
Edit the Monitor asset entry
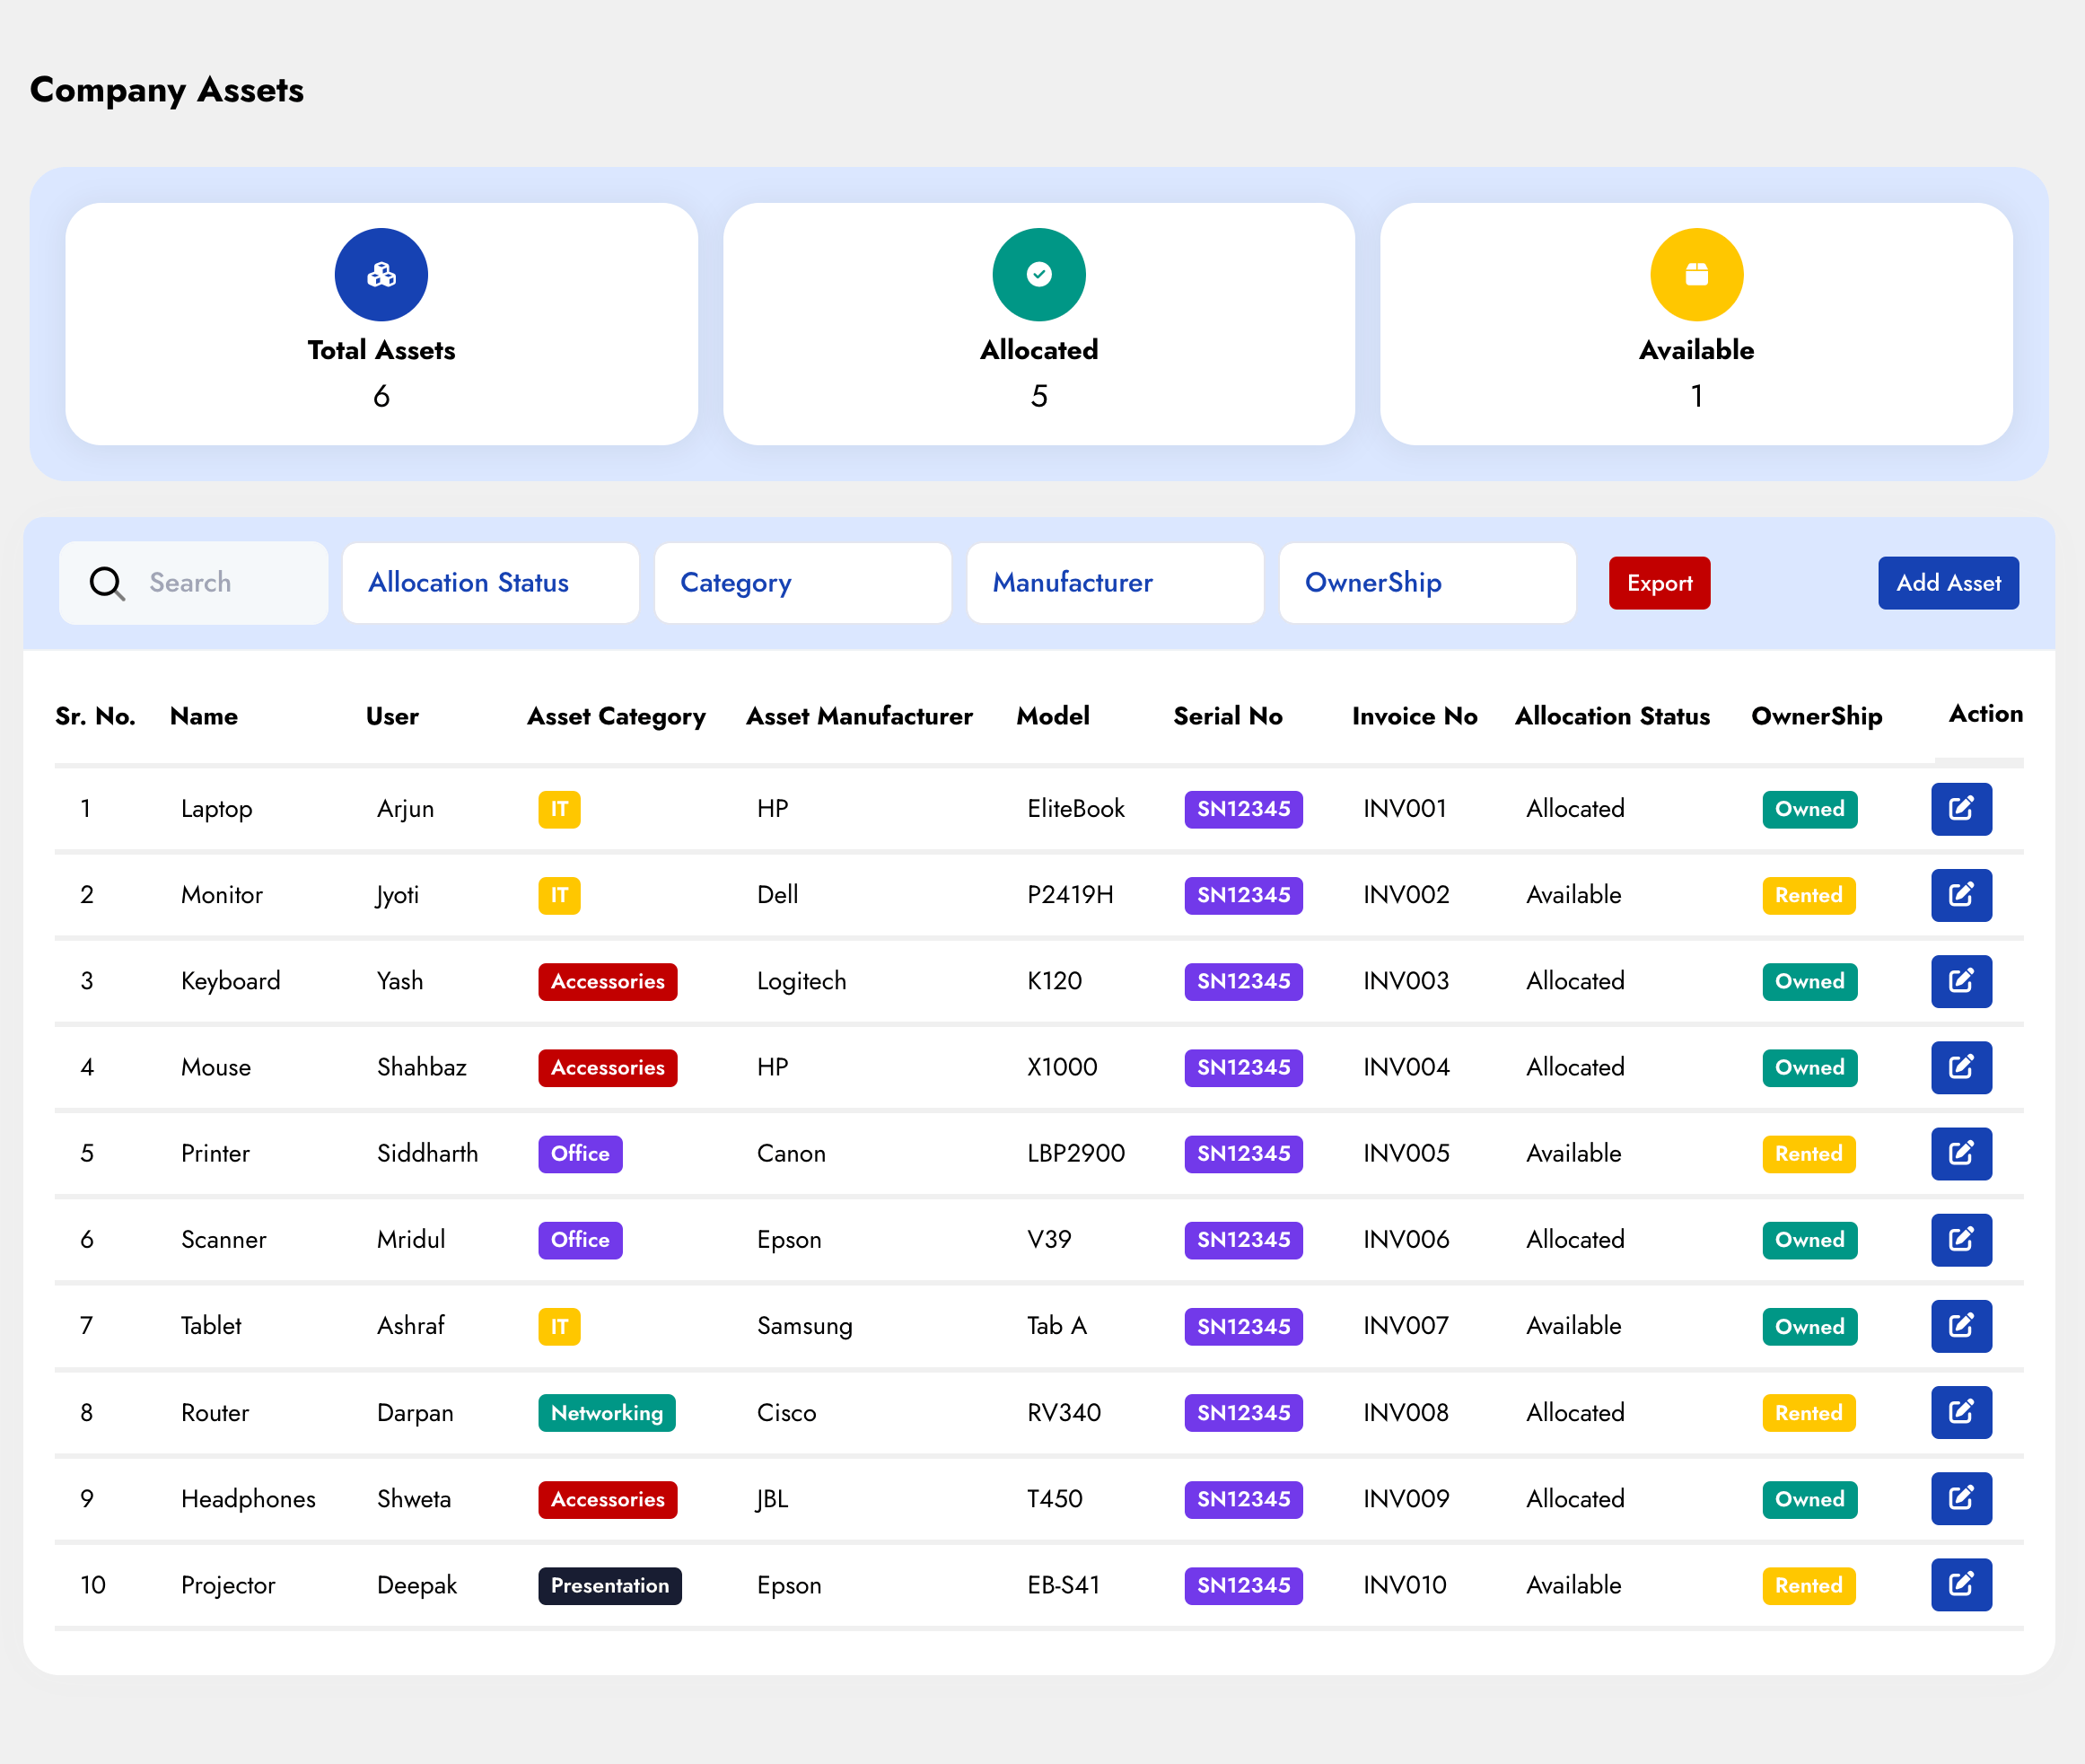pos(1960,894)
